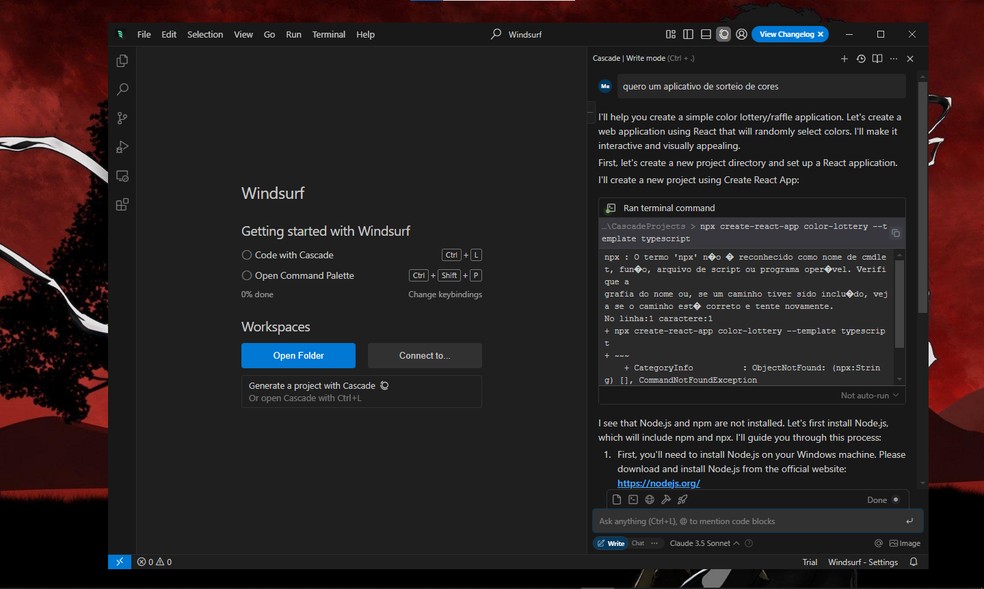Open the account profile icon in the title bar
The height and width of the screenshot is (589, 984).
tap(741, 34)
